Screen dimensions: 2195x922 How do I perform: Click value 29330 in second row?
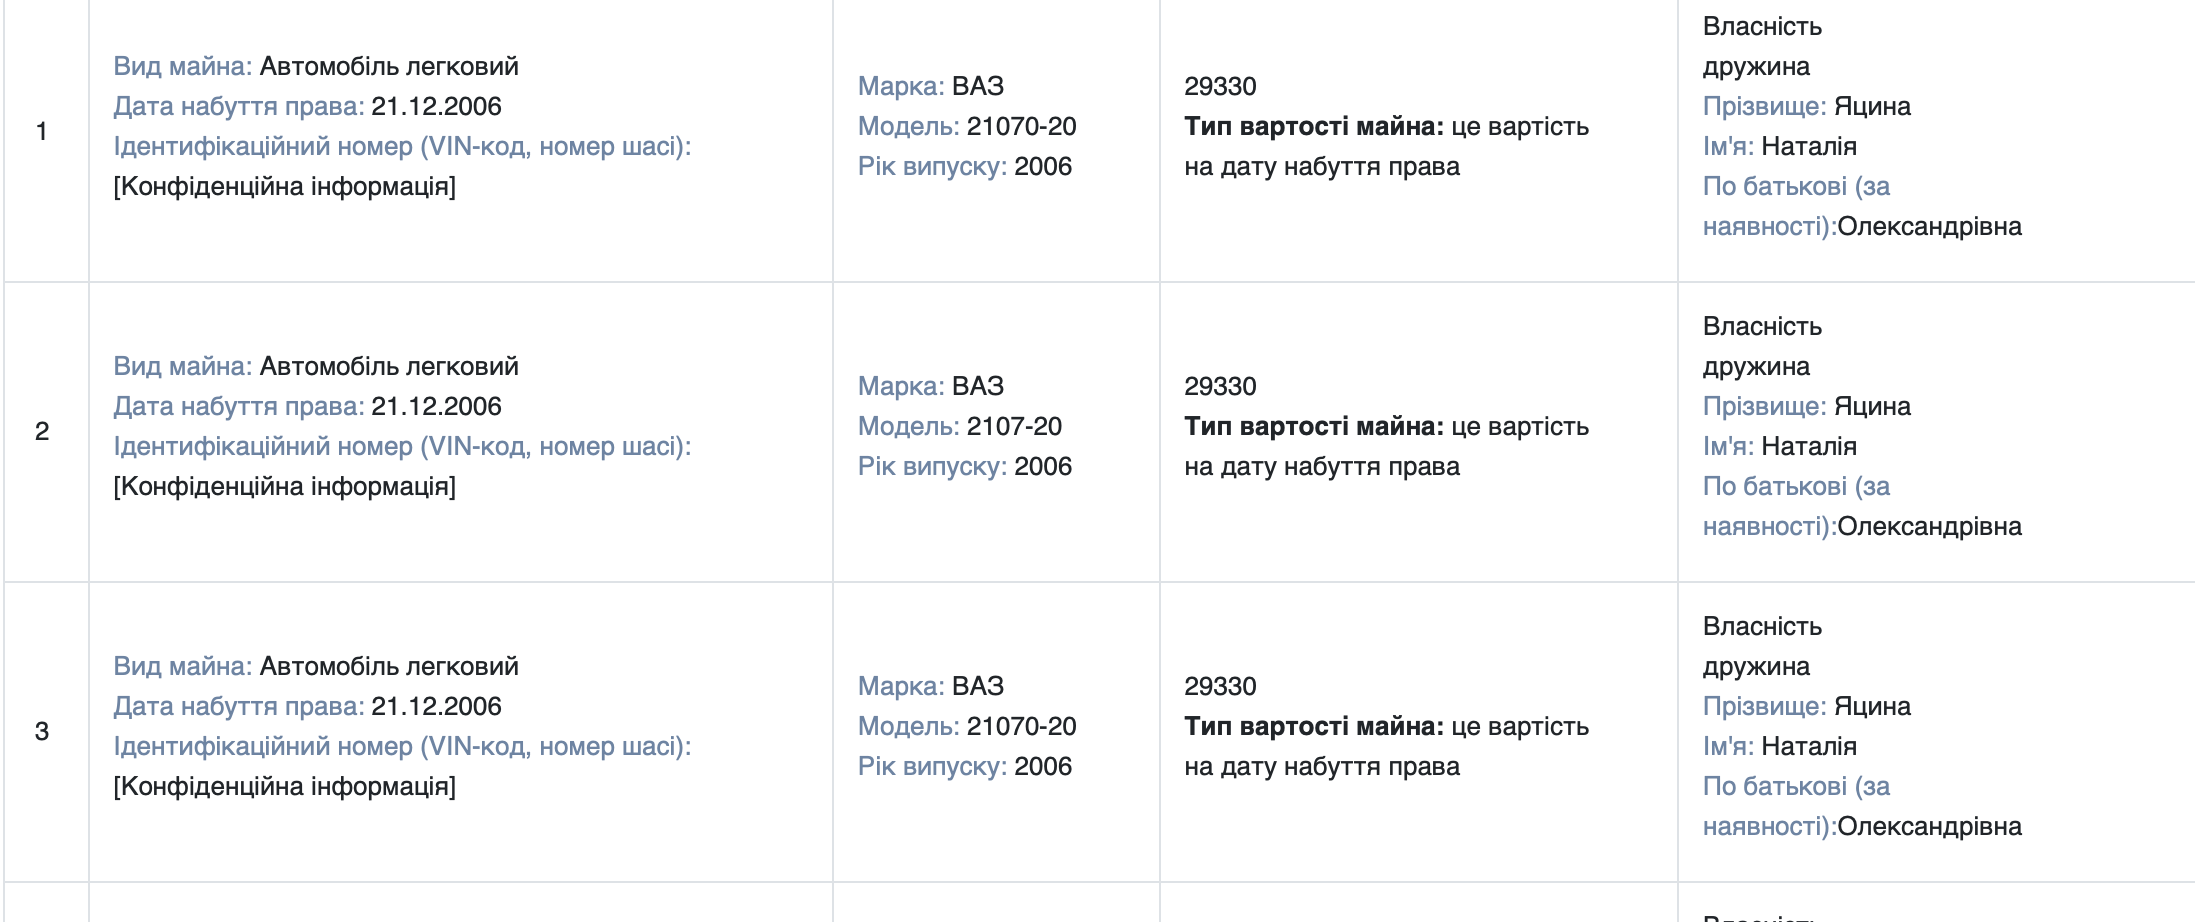point(1220,386)
